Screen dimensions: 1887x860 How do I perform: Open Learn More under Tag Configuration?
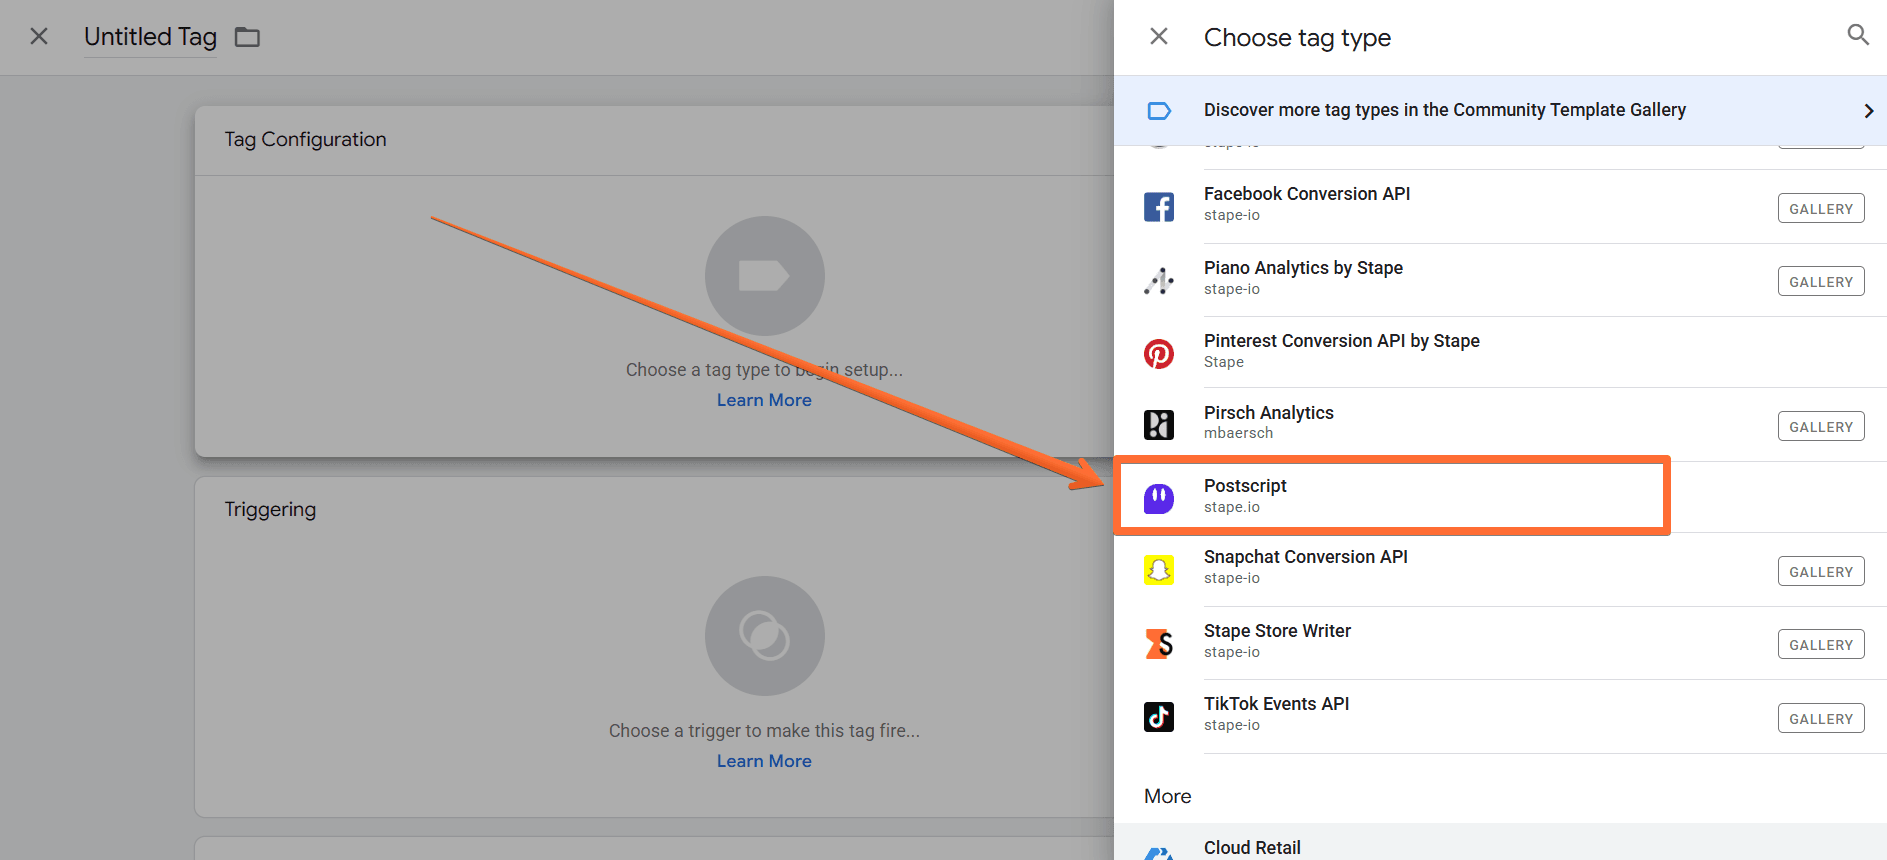(x=764, y=400)
